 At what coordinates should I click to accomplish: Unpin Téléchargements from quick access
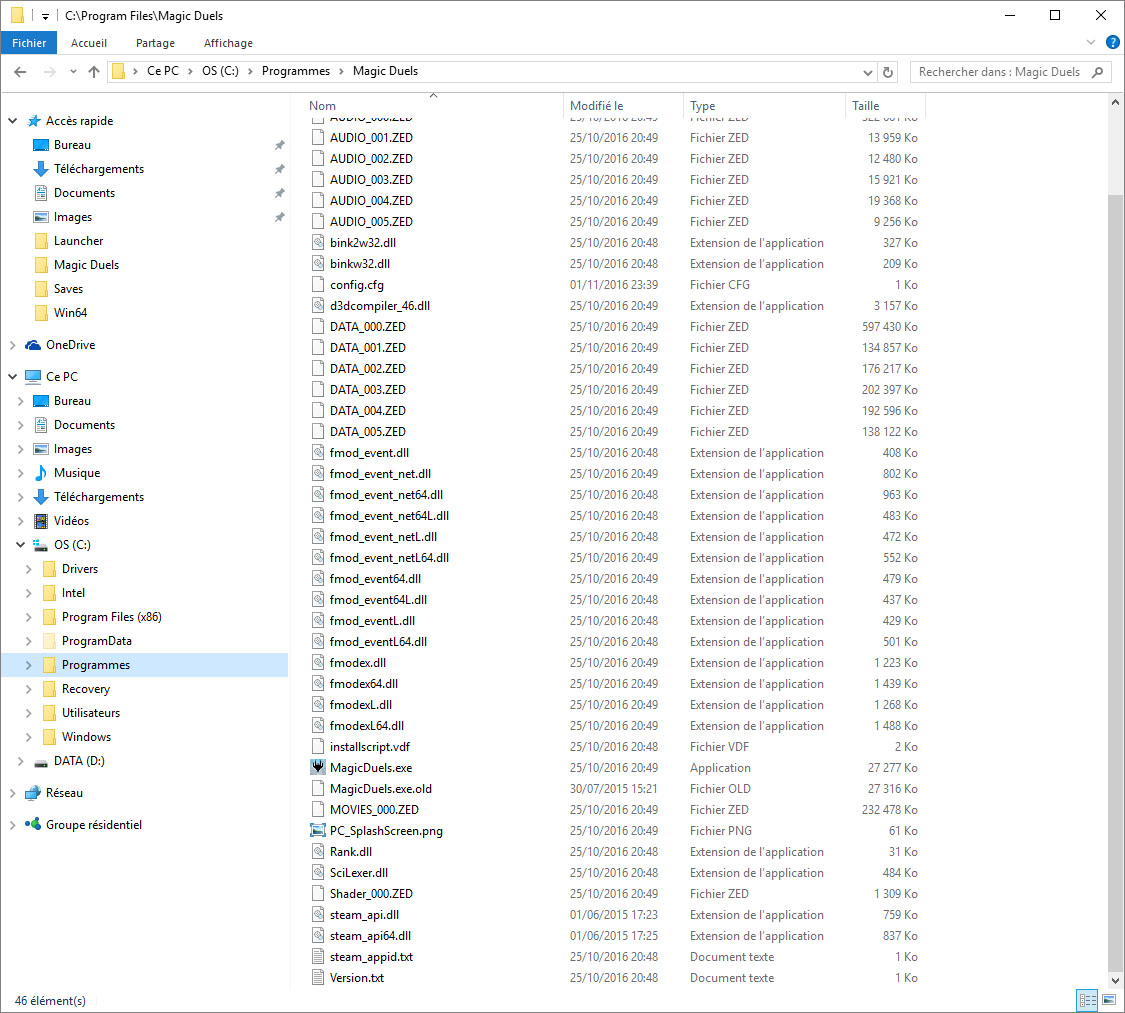click(x=279, y=169)
